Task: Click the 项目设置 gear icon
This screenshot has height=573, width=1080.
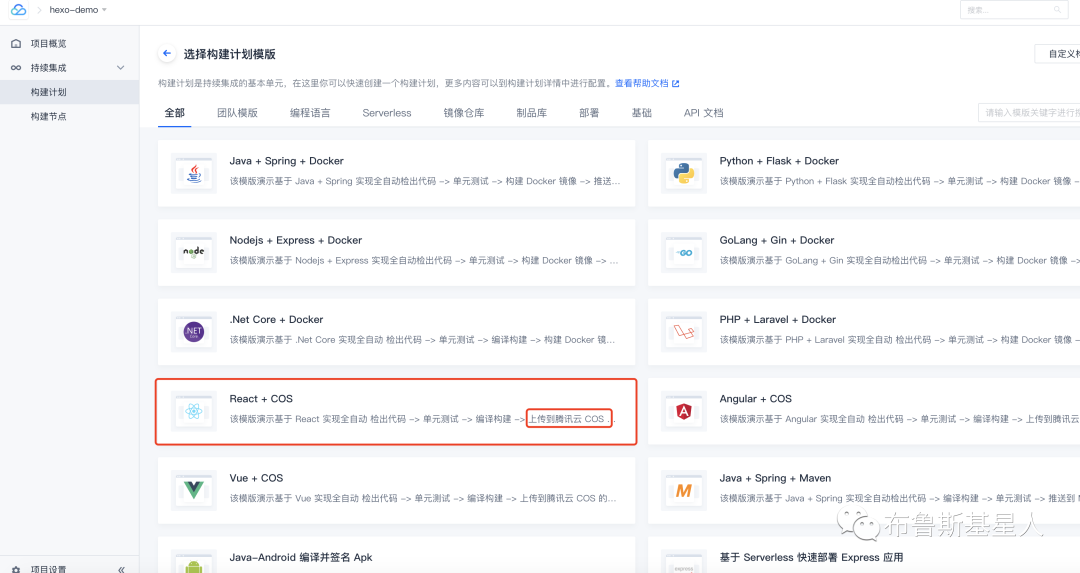Action: (16, 570)
